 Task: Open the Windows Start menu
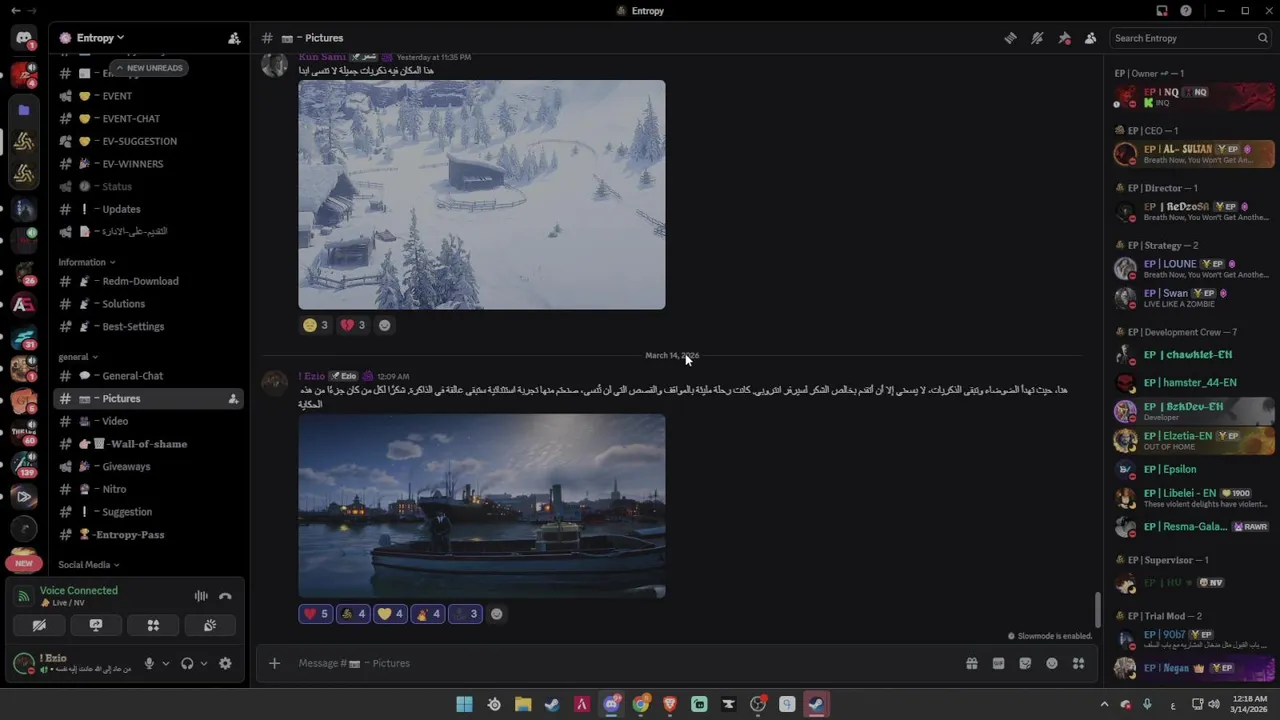[464, 704]
